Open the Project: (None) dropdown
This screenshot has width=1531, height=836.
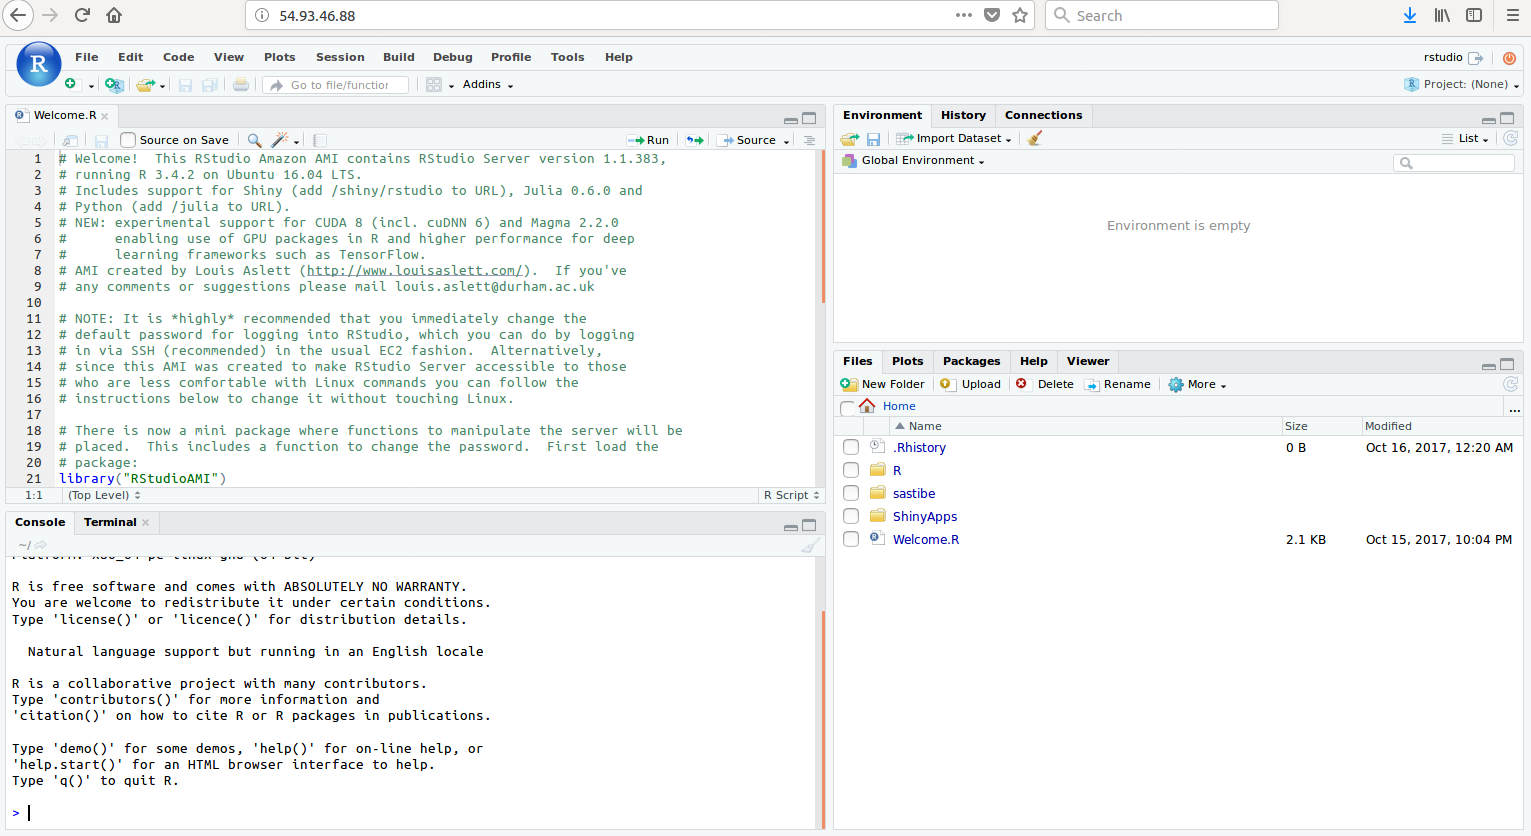pyautogui.click(x=1462, y=85)
